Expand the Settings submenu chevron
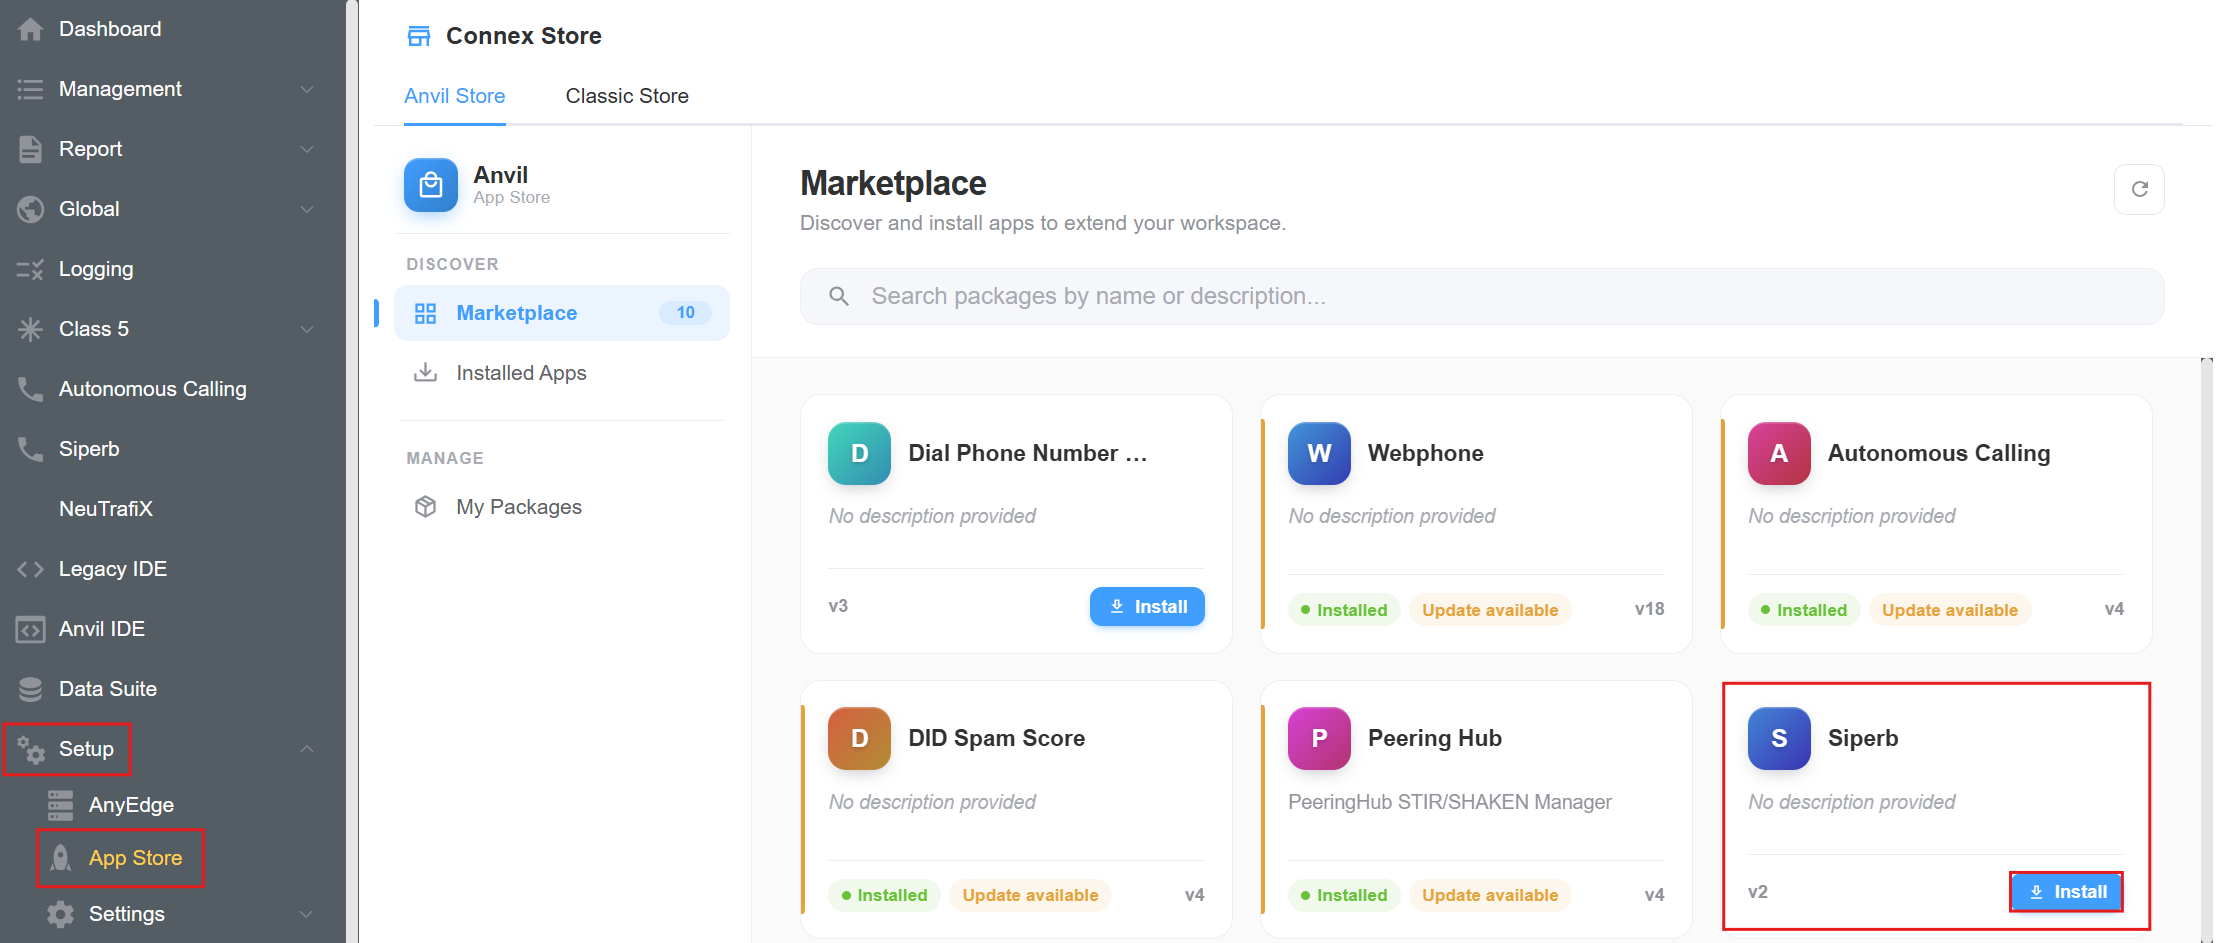The height and width of the screenshot is (943, 2221). (x=307, y=914)
